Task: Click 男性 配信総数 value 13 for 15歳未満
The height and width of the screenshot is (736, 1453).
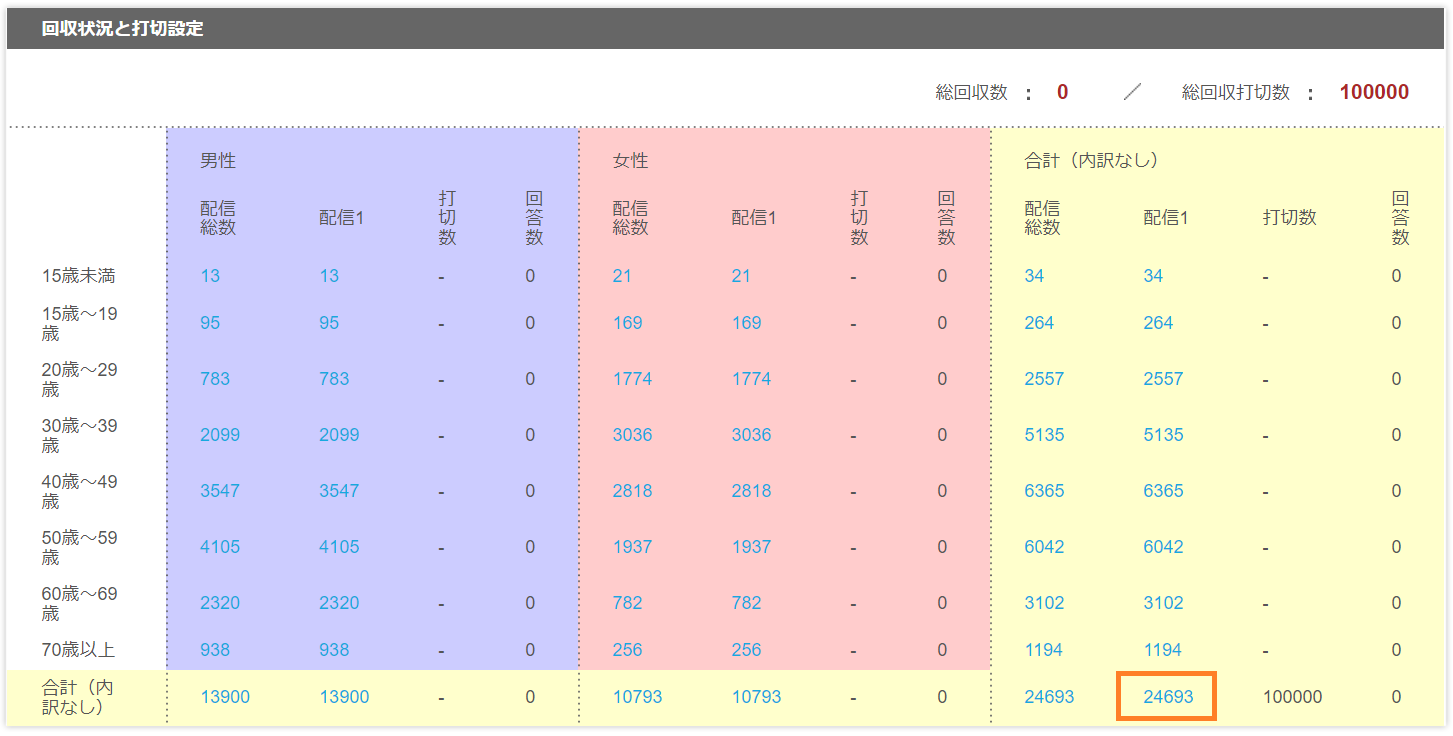Action: pos(210,276)
